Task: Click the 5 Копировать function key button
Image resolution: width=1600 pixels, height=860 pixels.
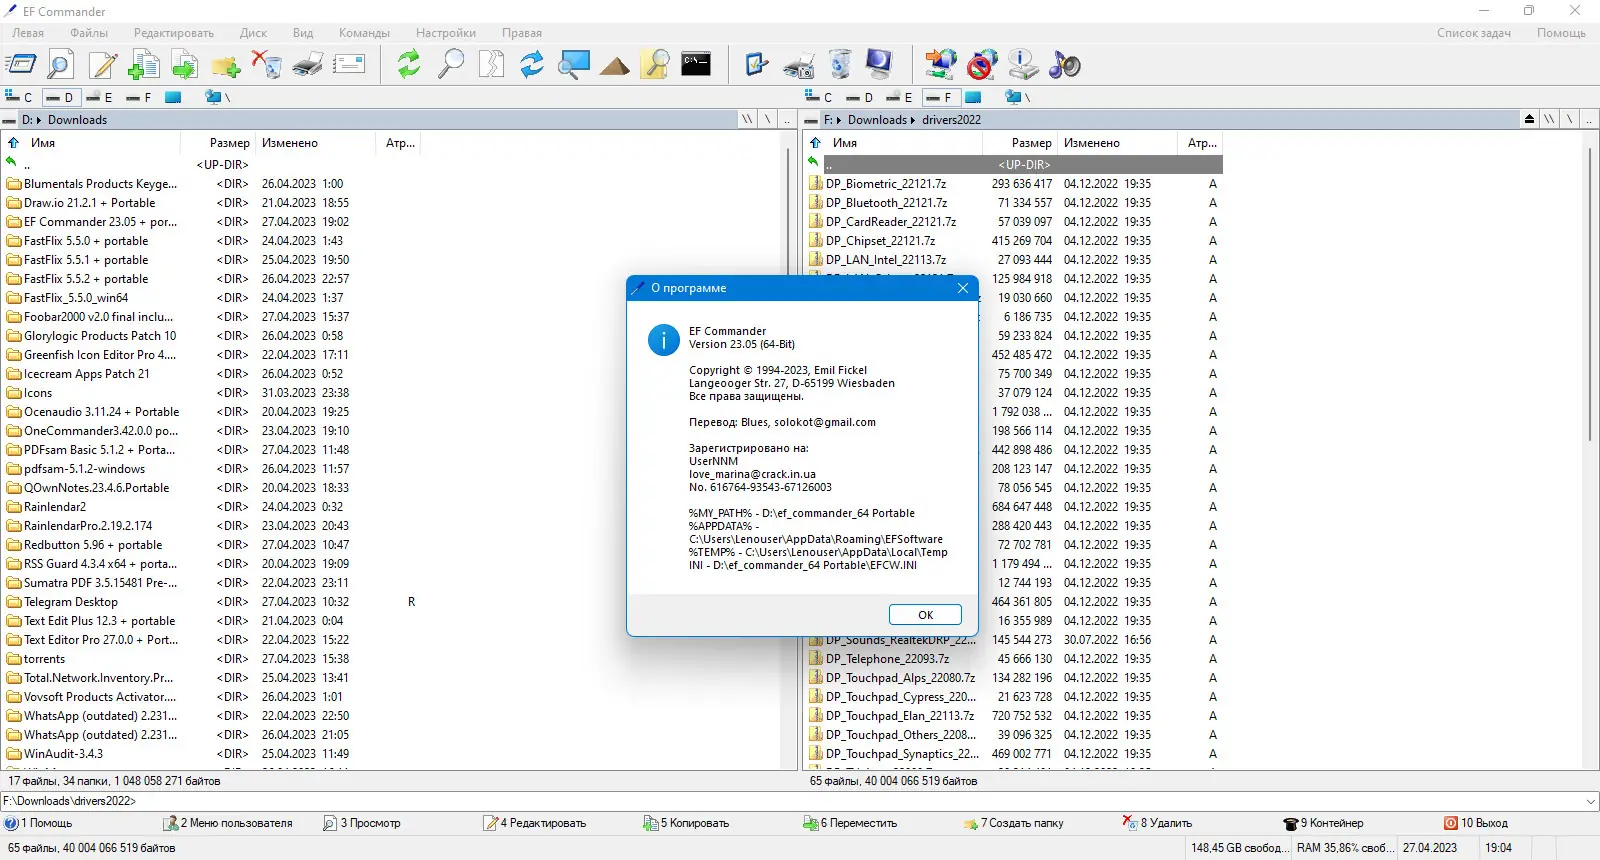Action: point(687,823)
